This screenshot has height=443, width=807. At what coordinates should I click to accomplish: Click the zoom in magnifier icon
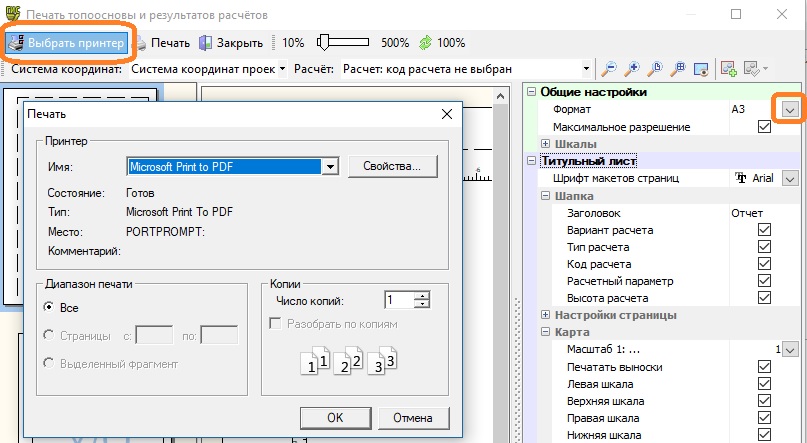[632, 69]
